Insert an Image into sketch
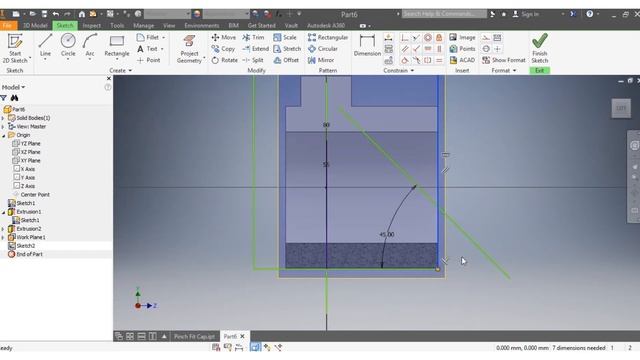This screenshot has width=640, height=360. [x=462, y=38]
